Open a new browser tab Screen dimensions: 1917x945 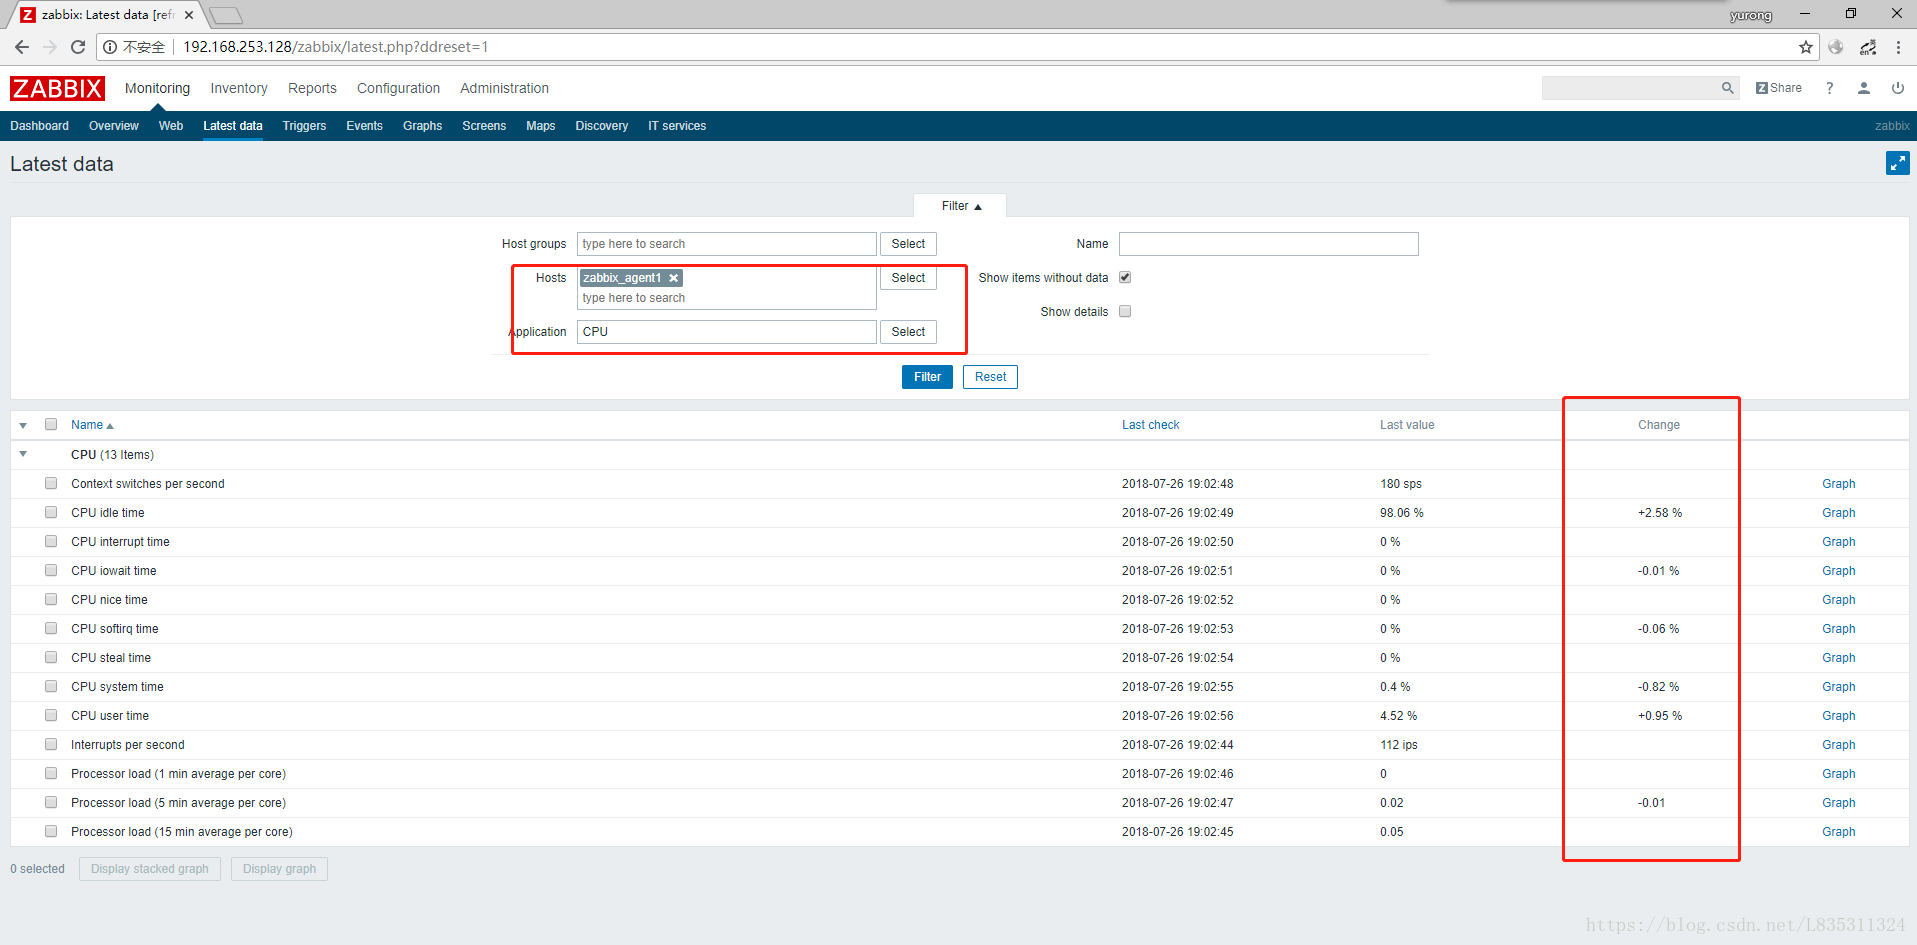pyautogui.click(x=227, y=15)
